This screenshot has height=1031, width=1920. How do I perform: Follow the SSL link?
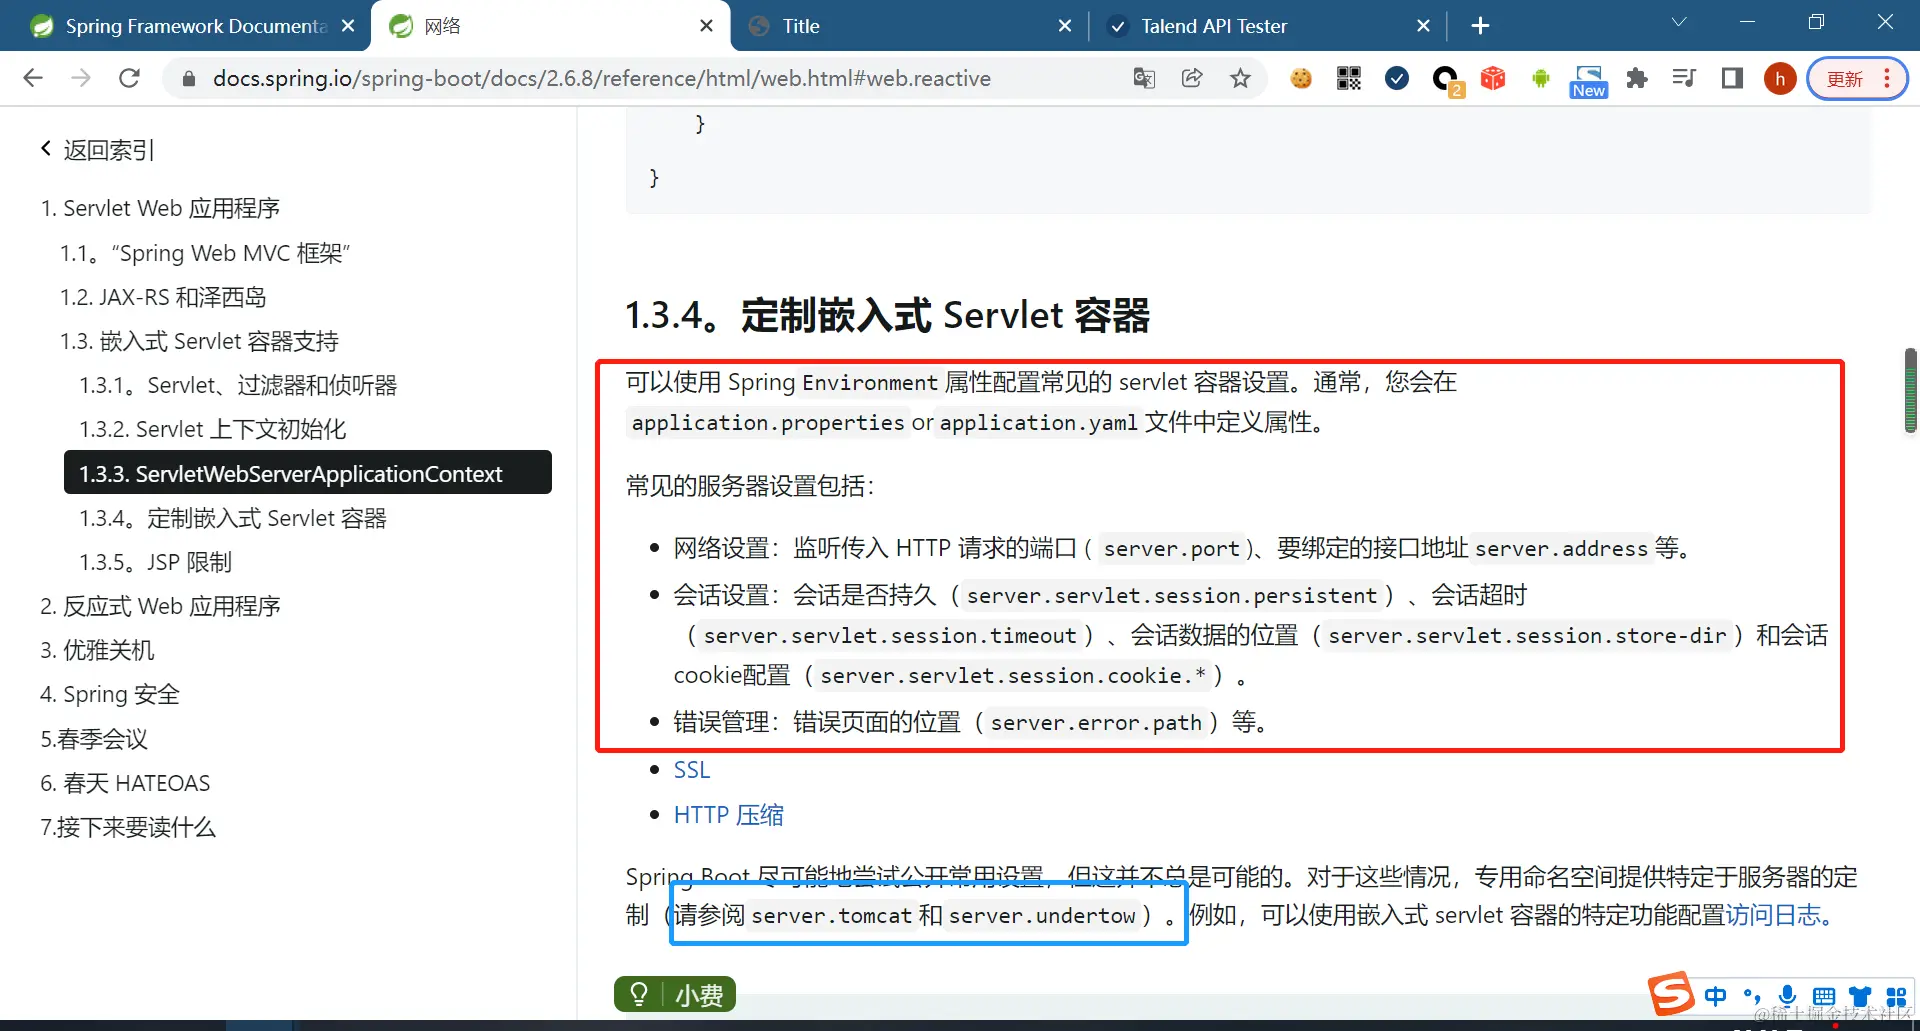pyautogui.click(x=691, y=770)
